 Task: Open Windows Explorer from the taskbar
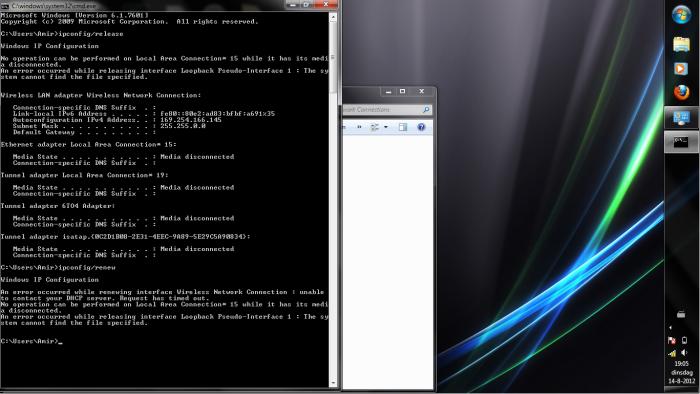tap(681, 44)
